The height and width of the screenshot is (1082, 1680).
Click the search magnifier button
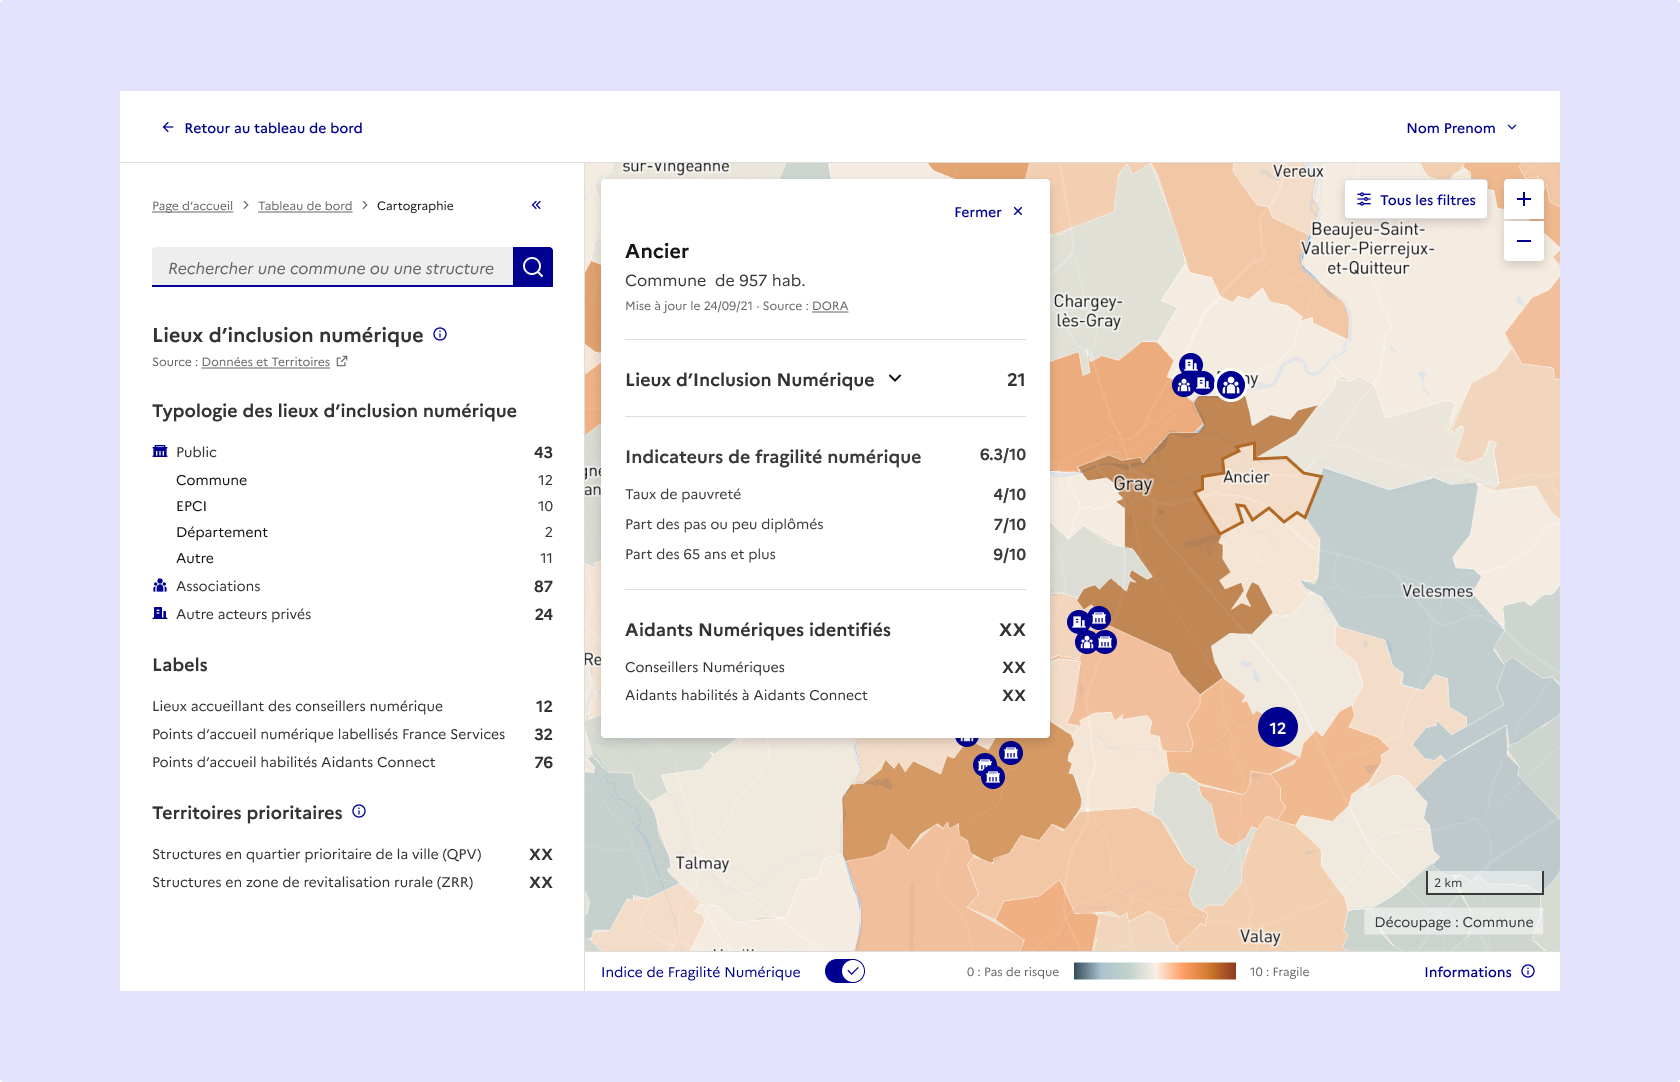pos(533,267)
